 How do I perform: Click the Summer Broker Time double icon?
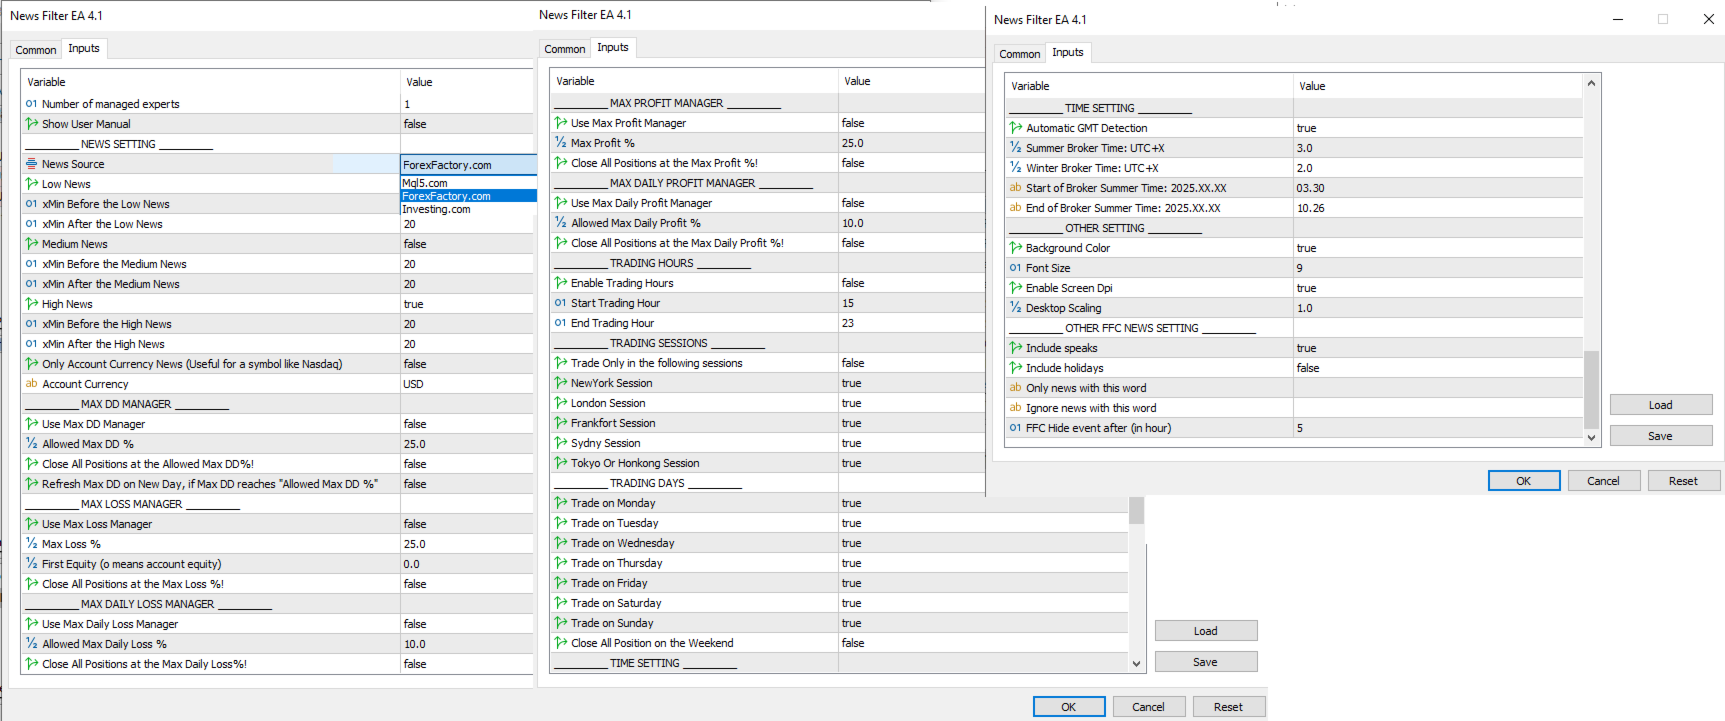[1016, 148]
